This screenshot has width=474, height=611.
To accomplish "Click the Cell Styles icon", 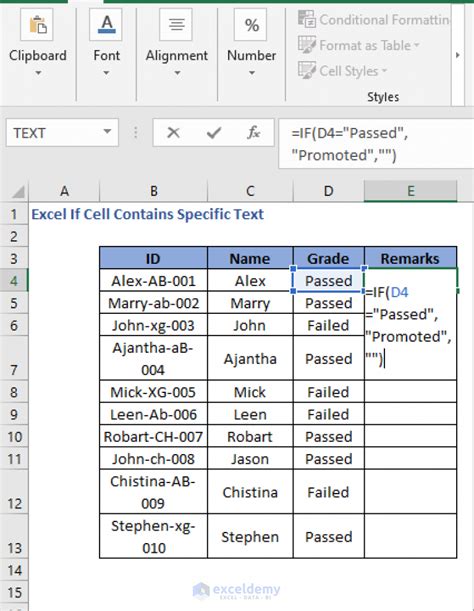I will (307, 70).
